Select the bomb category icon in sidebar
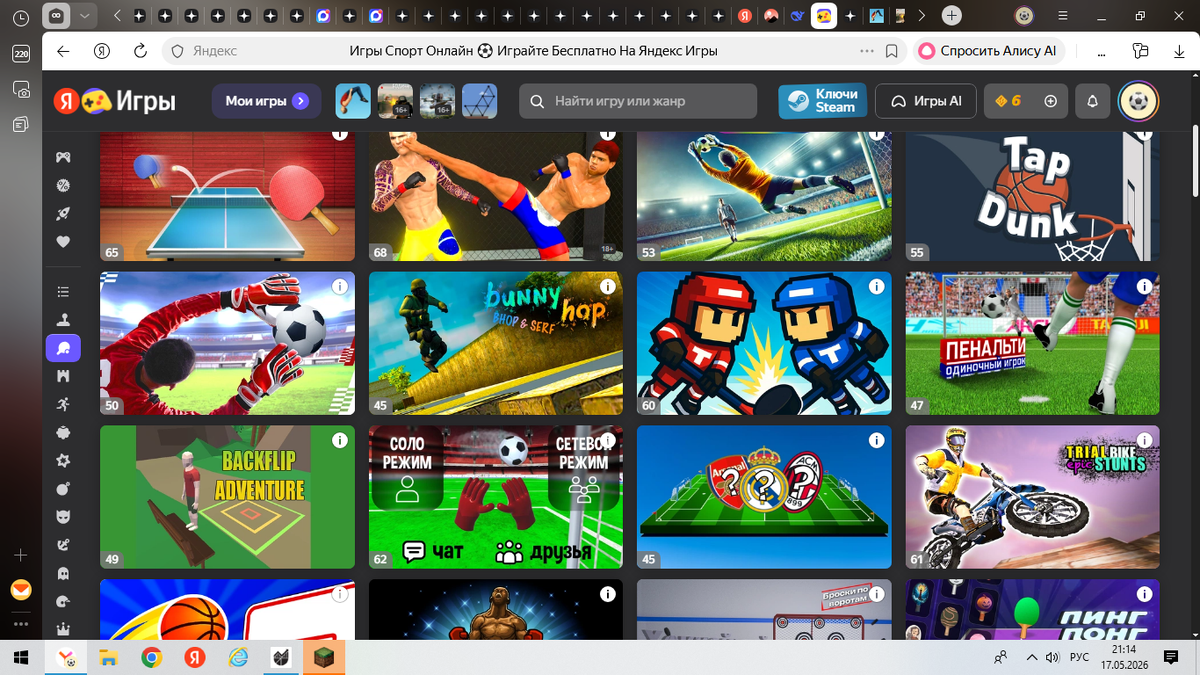Screen dimensions: 1200x675 (63, 489)
